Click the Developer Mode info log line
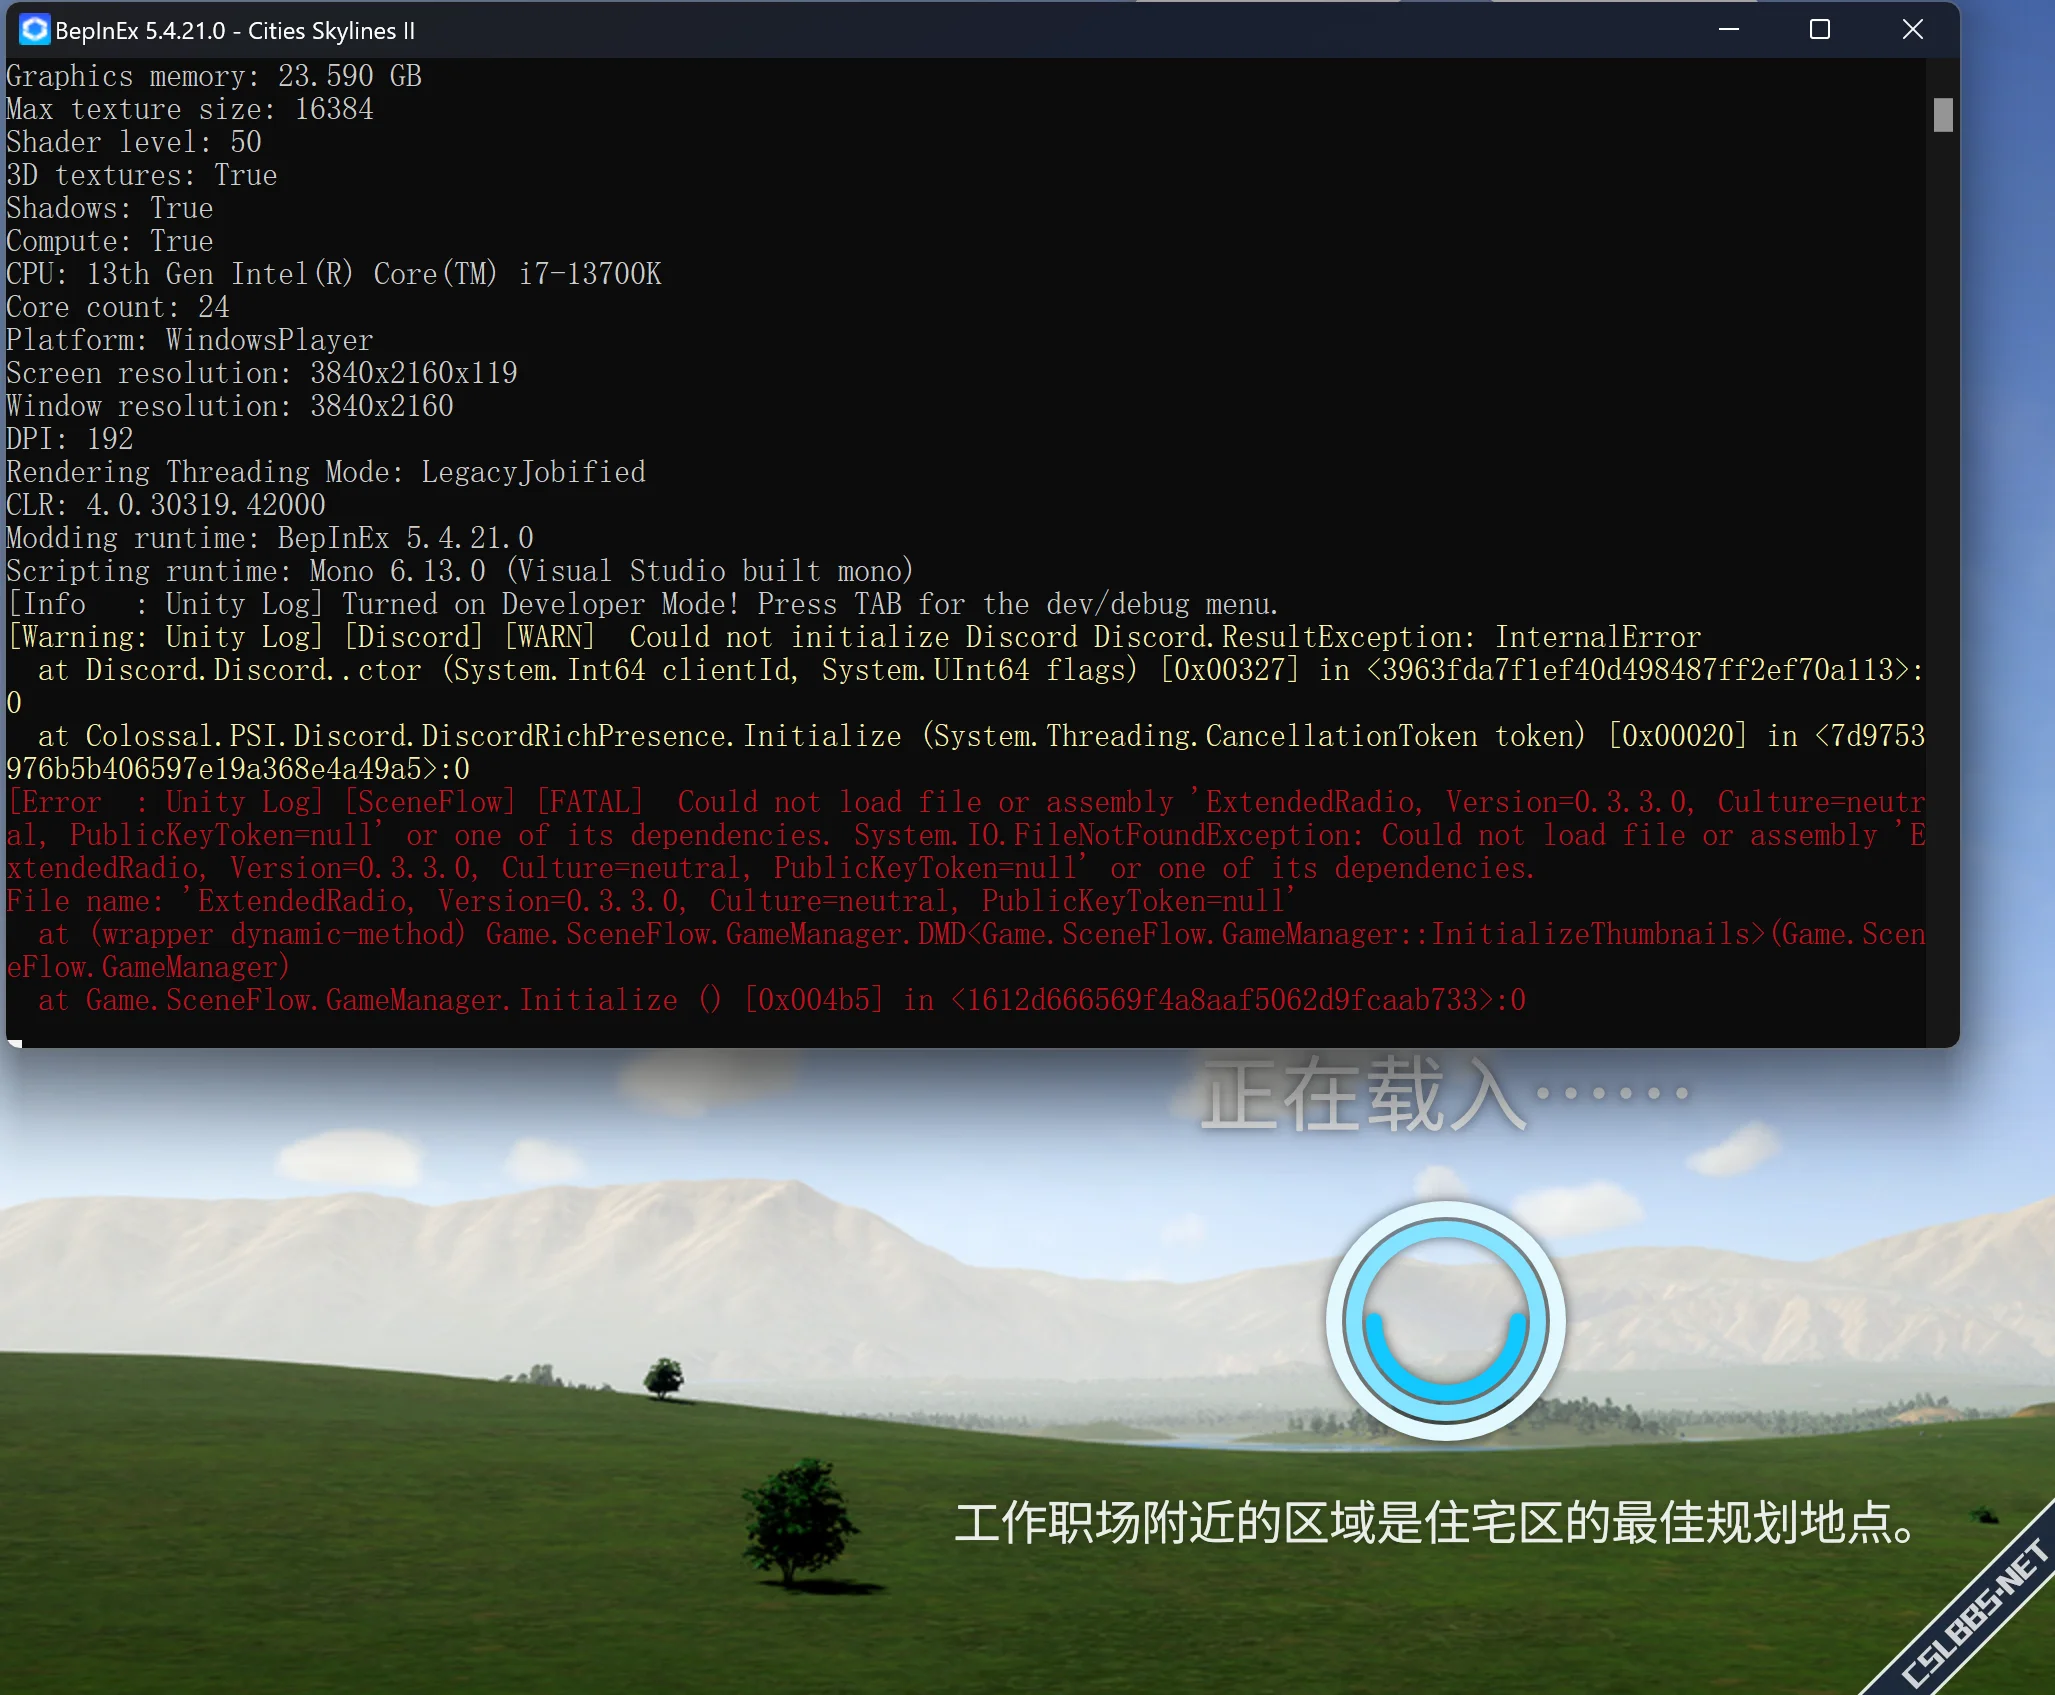Image resolution: width=2055 pixels, height=1695 pixels. point(643,604)
